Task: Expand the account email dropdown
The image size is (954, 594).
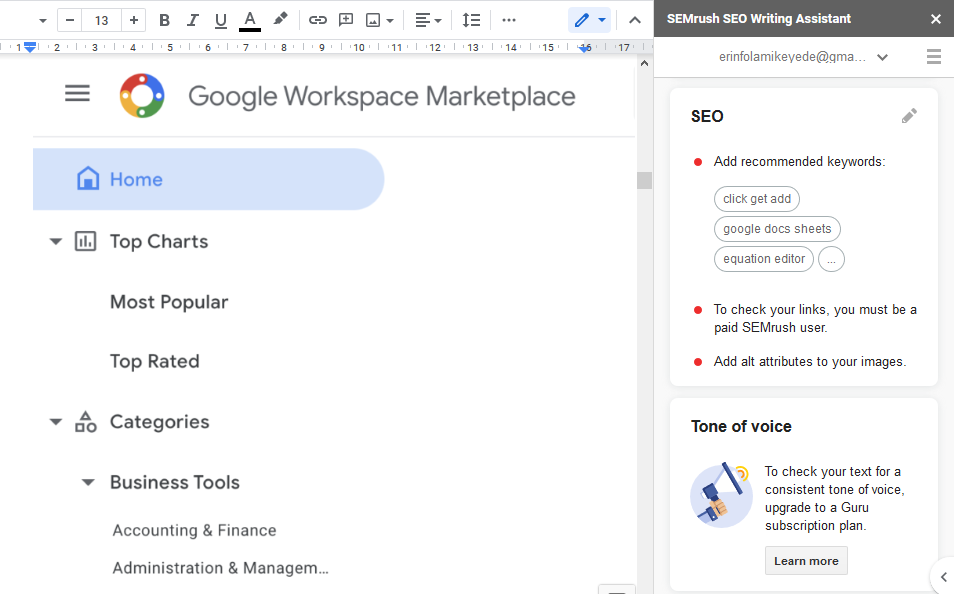Action: (882, 57)
